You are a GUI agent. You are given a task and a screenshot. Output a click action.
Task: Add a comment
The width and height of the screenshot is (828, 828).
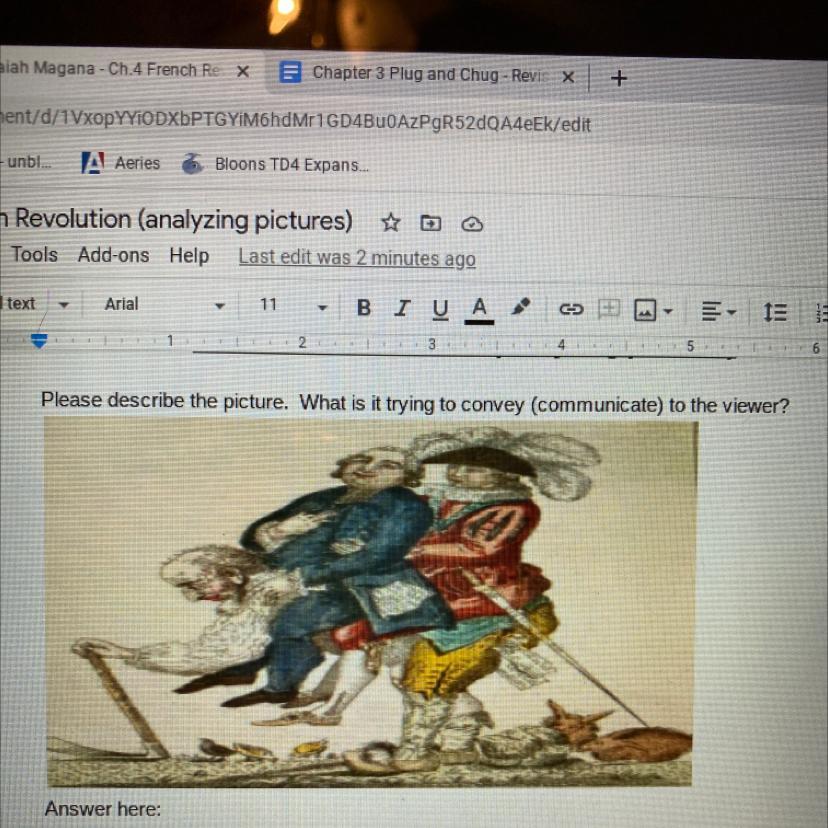coord(608,308)
